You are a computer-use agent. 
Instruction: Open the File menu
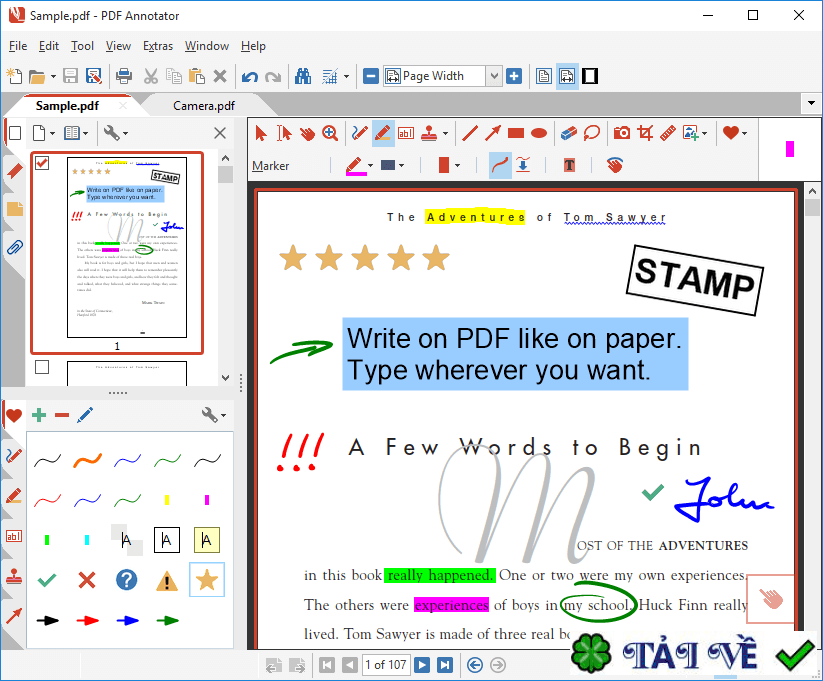coord(18,46)
